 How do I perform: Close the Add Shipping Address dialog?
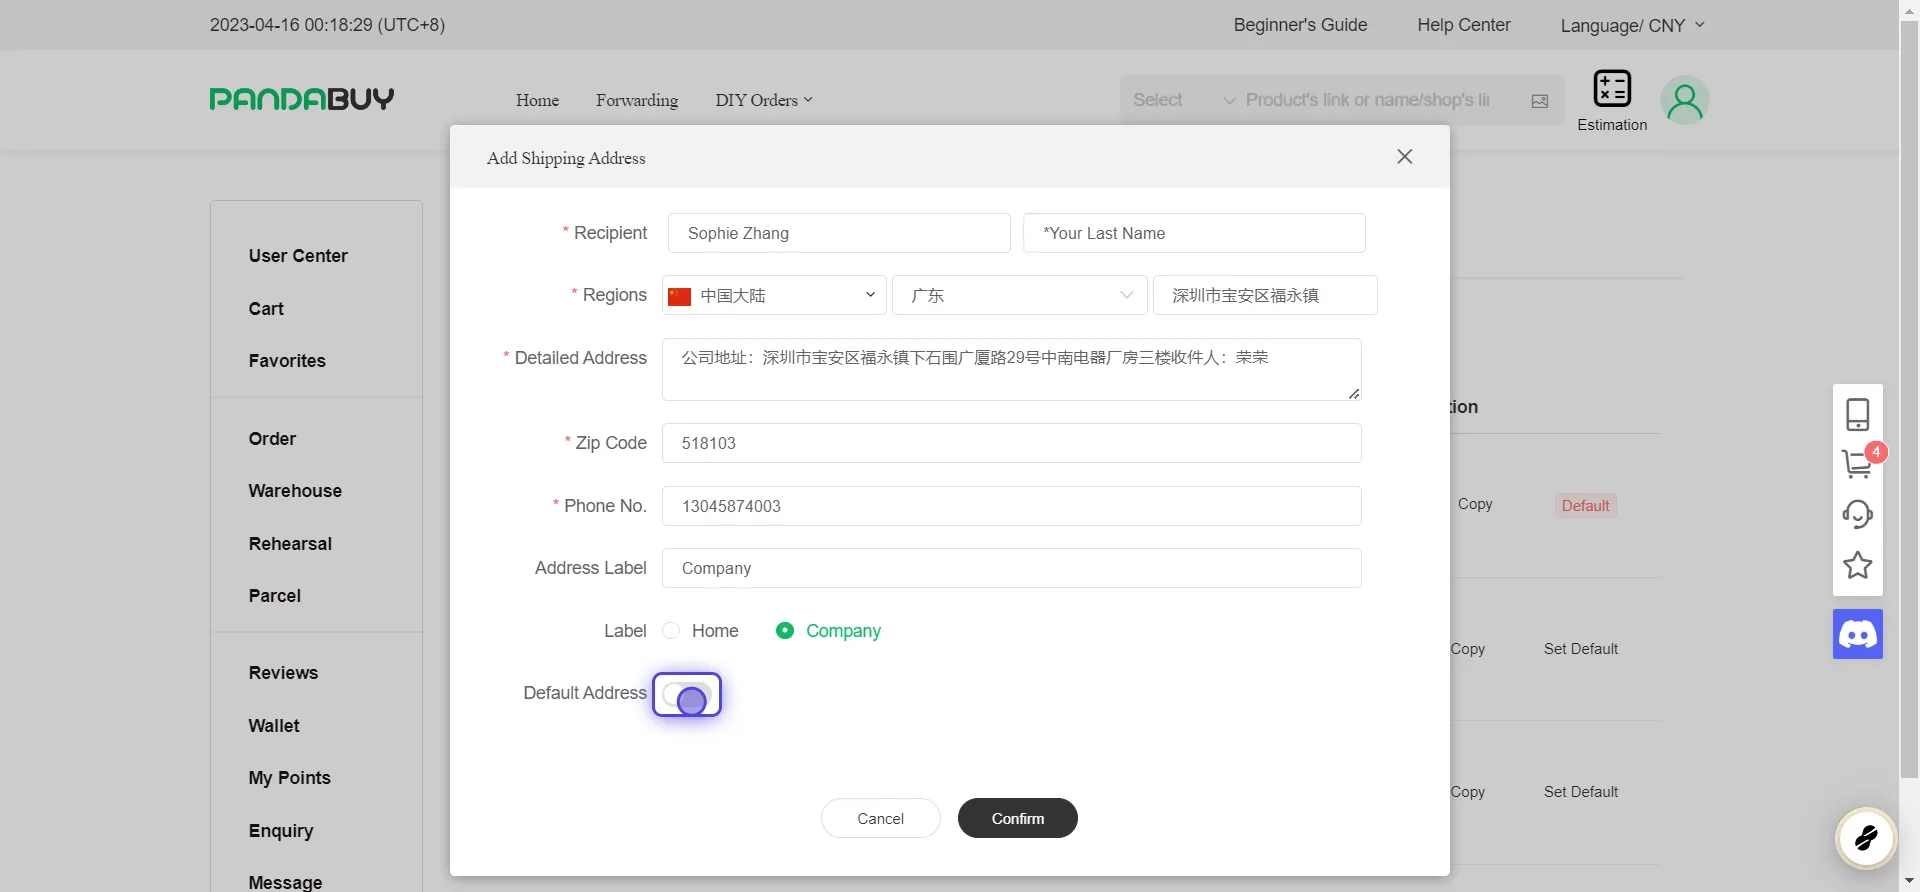(1405, 157)
